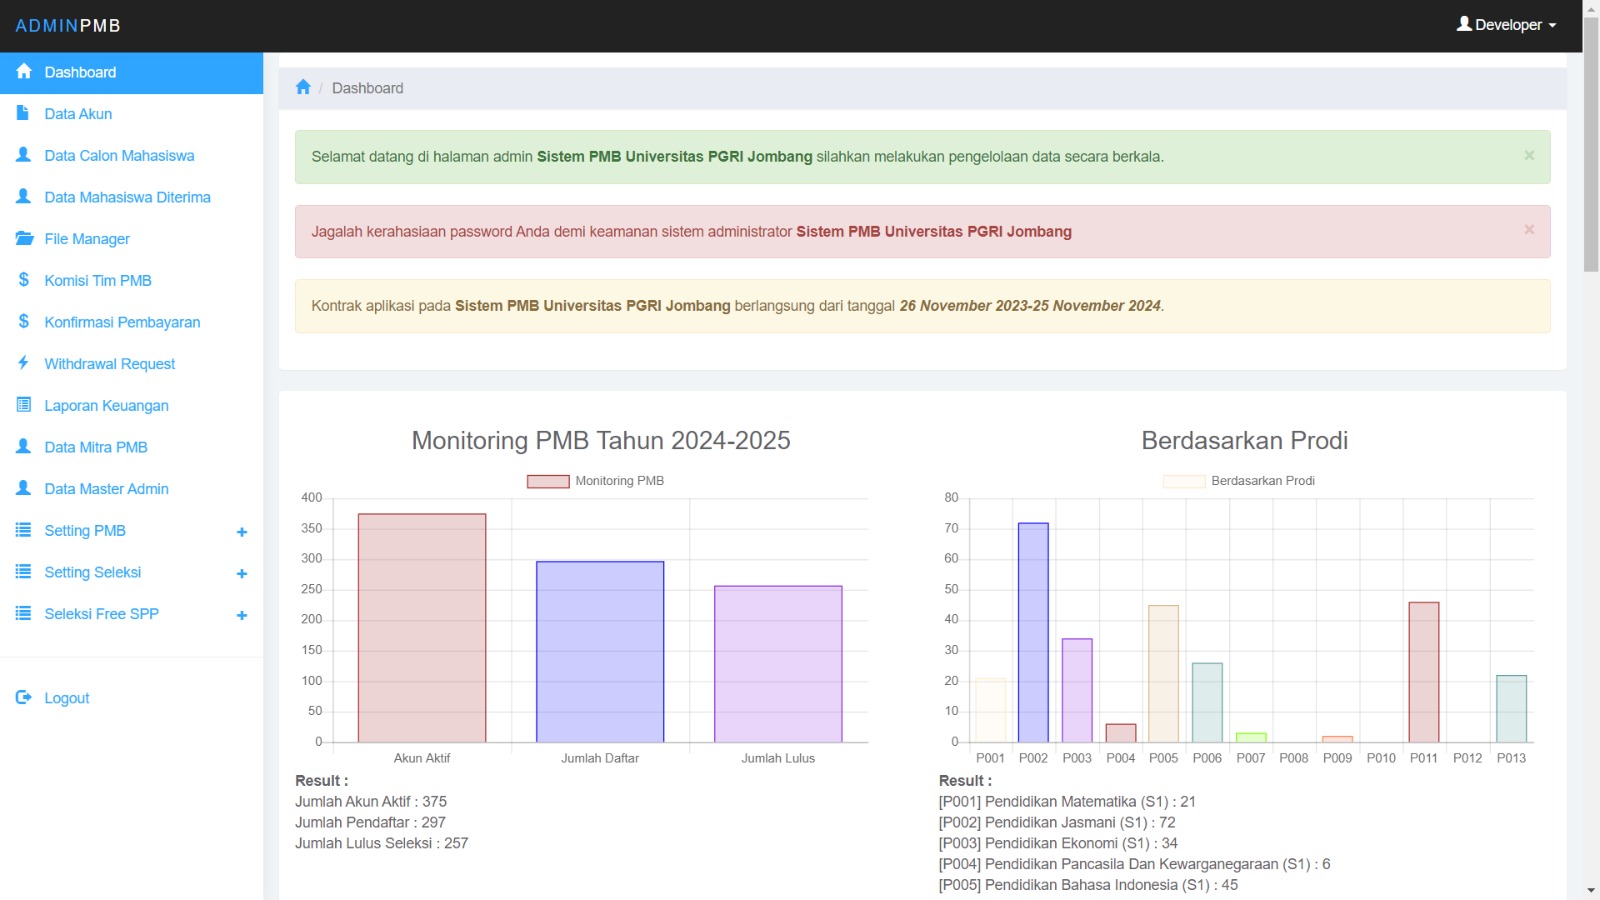Expand the Setting PMB submenu
This screenshot has width=1600, height=900.
tap(241, 531)
